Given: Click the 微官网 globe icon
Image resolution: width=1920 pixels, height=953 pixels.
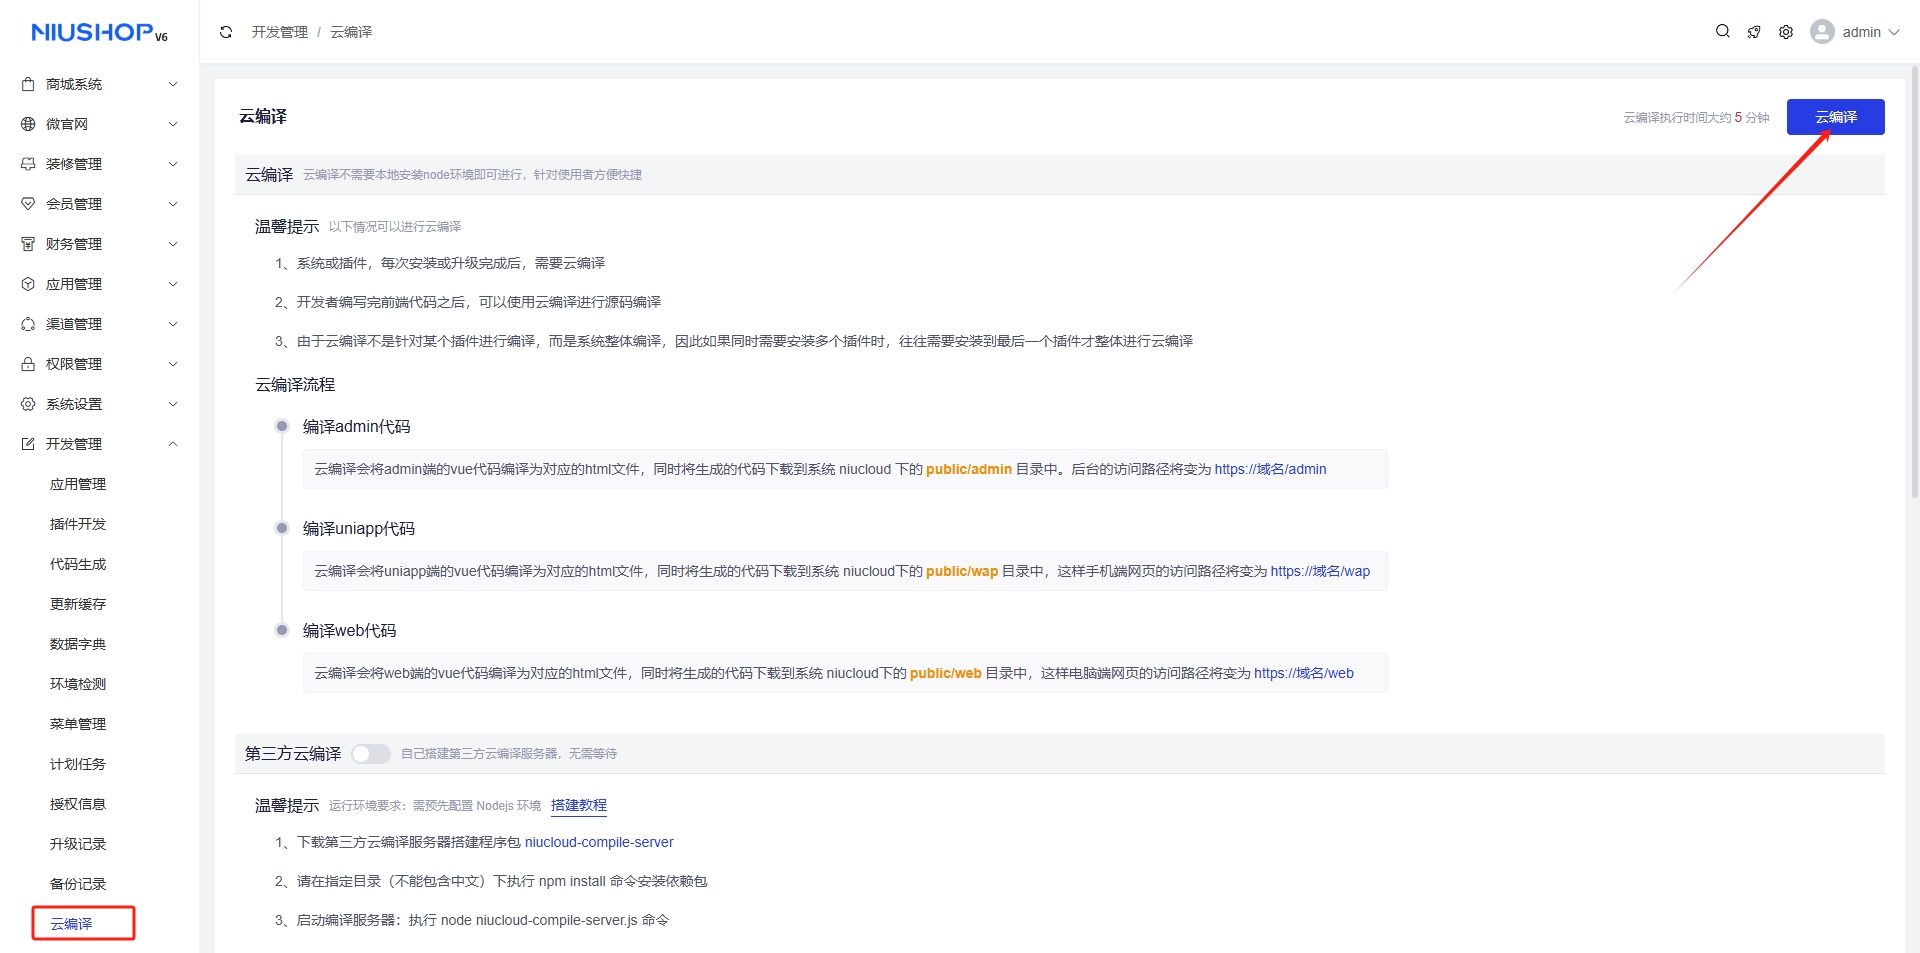Looking at the screenshot, I should click(28, 124).
